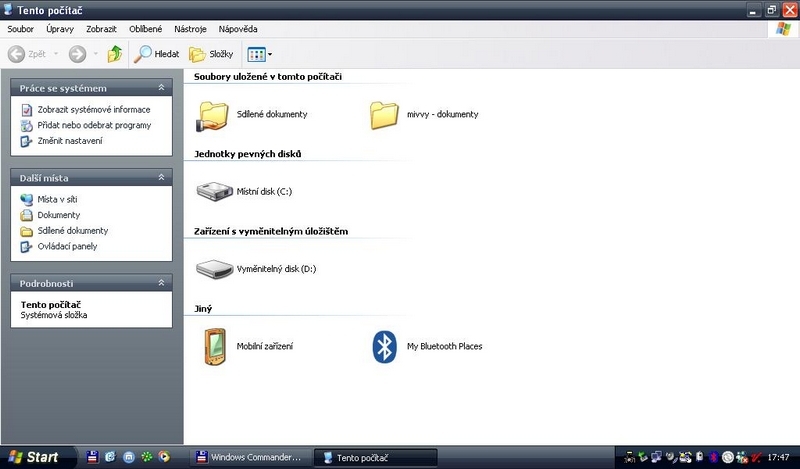Collapse the Práce se systémem panel
800x469 pixels.
point(161,89)
